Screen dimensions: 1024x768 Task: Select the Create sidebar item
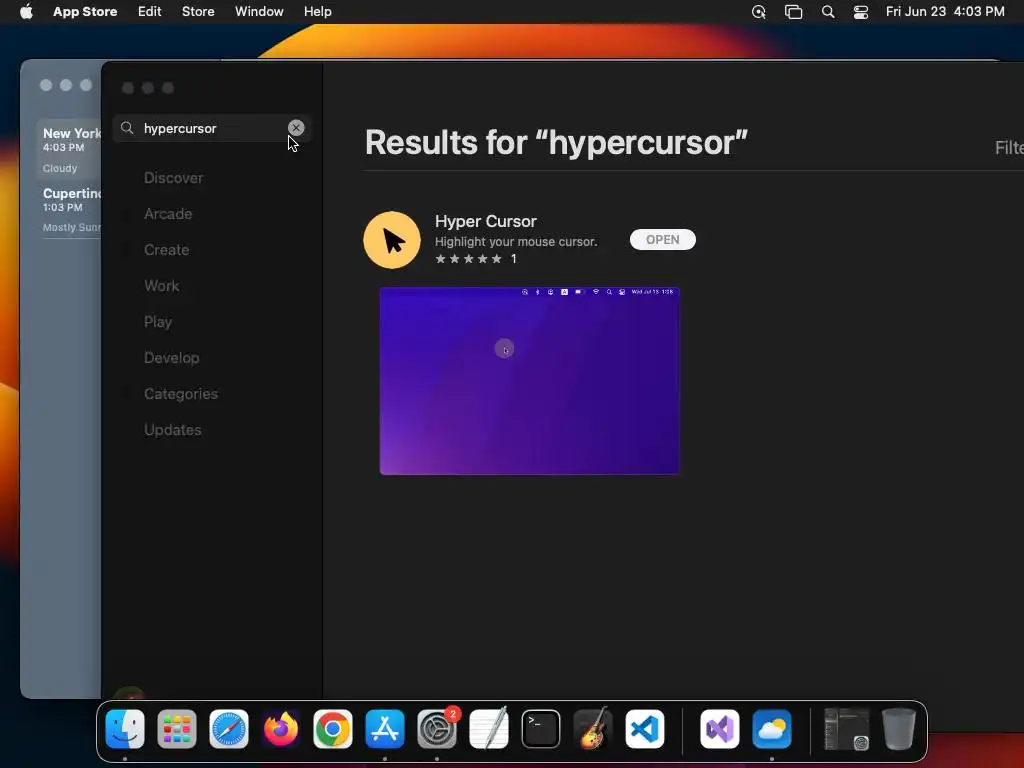point(167,249)
